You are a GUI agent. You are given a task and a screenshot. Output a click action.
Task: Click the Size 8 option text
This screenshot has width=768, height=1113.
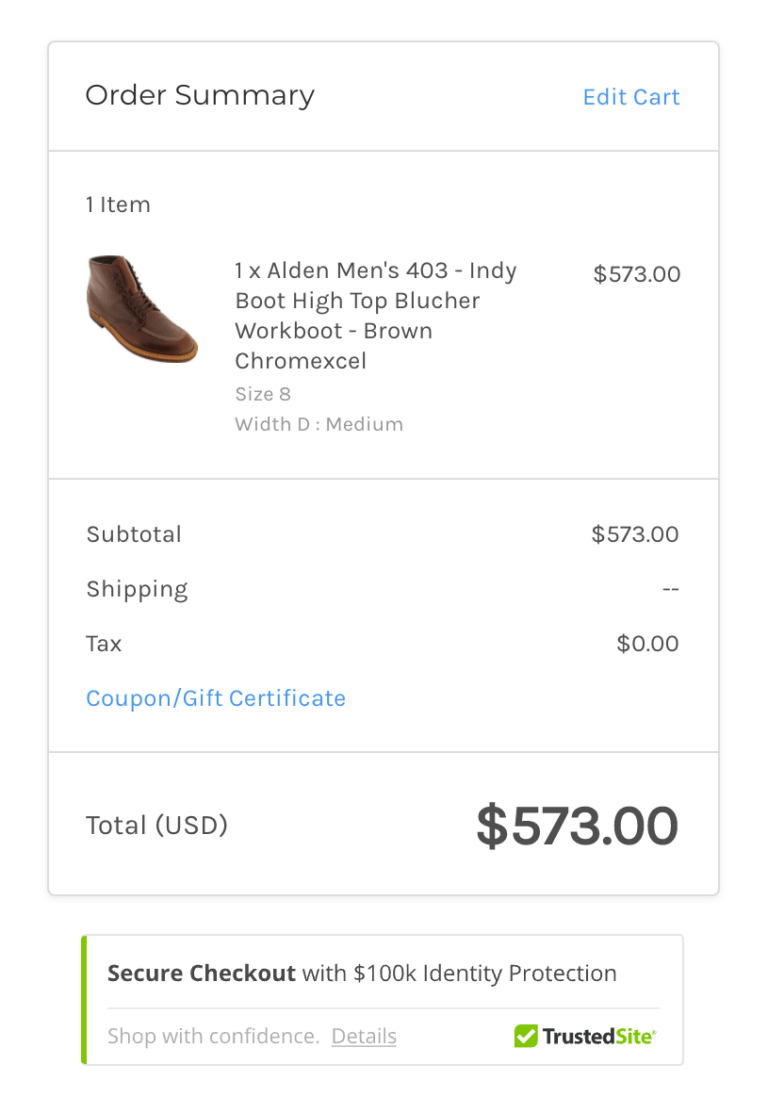[263, 393]
